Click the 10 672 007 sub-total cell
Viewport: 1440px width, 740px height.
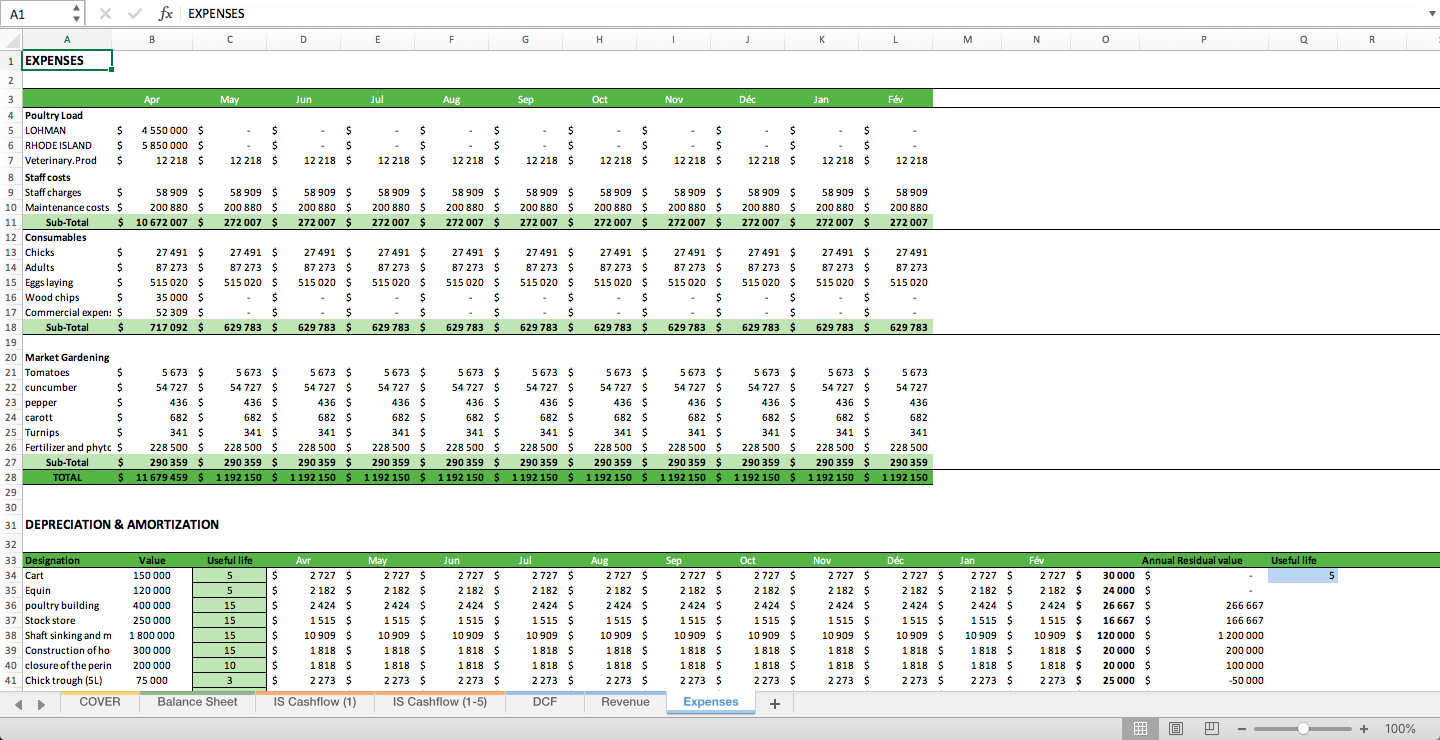pos(152,222)
